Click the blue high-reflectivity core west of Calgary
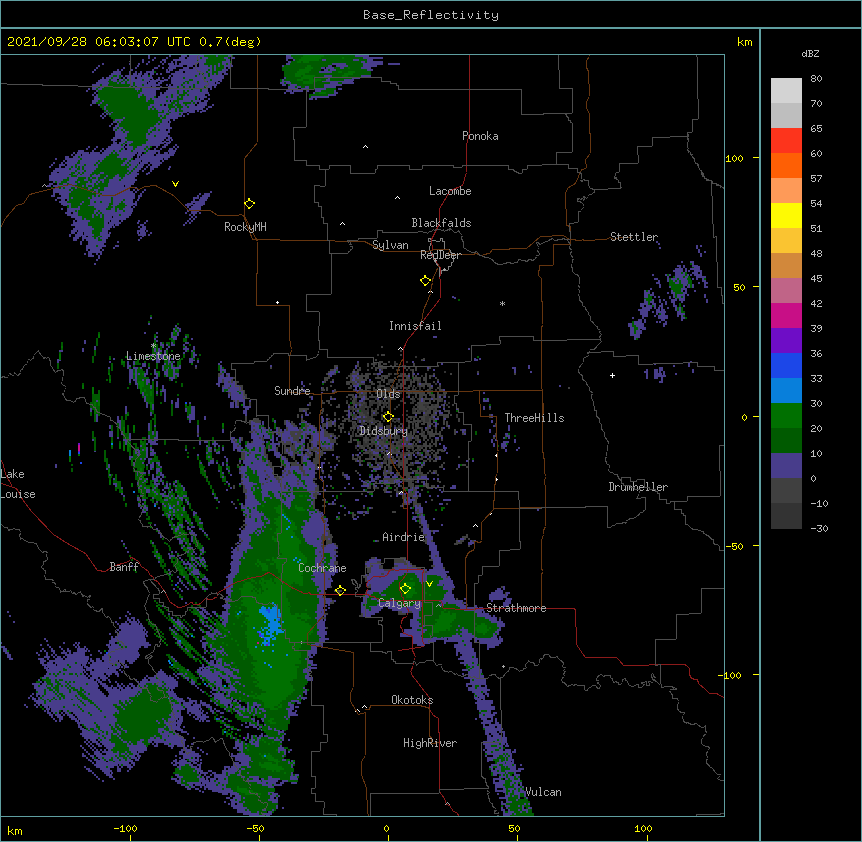The height and width of the screenshot is (842, 862). pyautogui.click(x=270, y=624)
